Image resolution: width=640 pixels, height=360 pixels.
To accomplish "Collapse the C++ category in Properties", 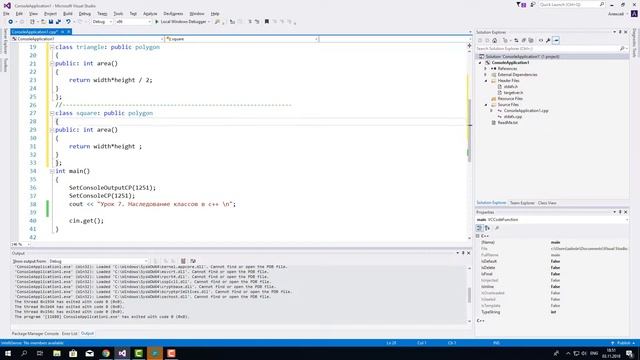I will pos(478,236).
